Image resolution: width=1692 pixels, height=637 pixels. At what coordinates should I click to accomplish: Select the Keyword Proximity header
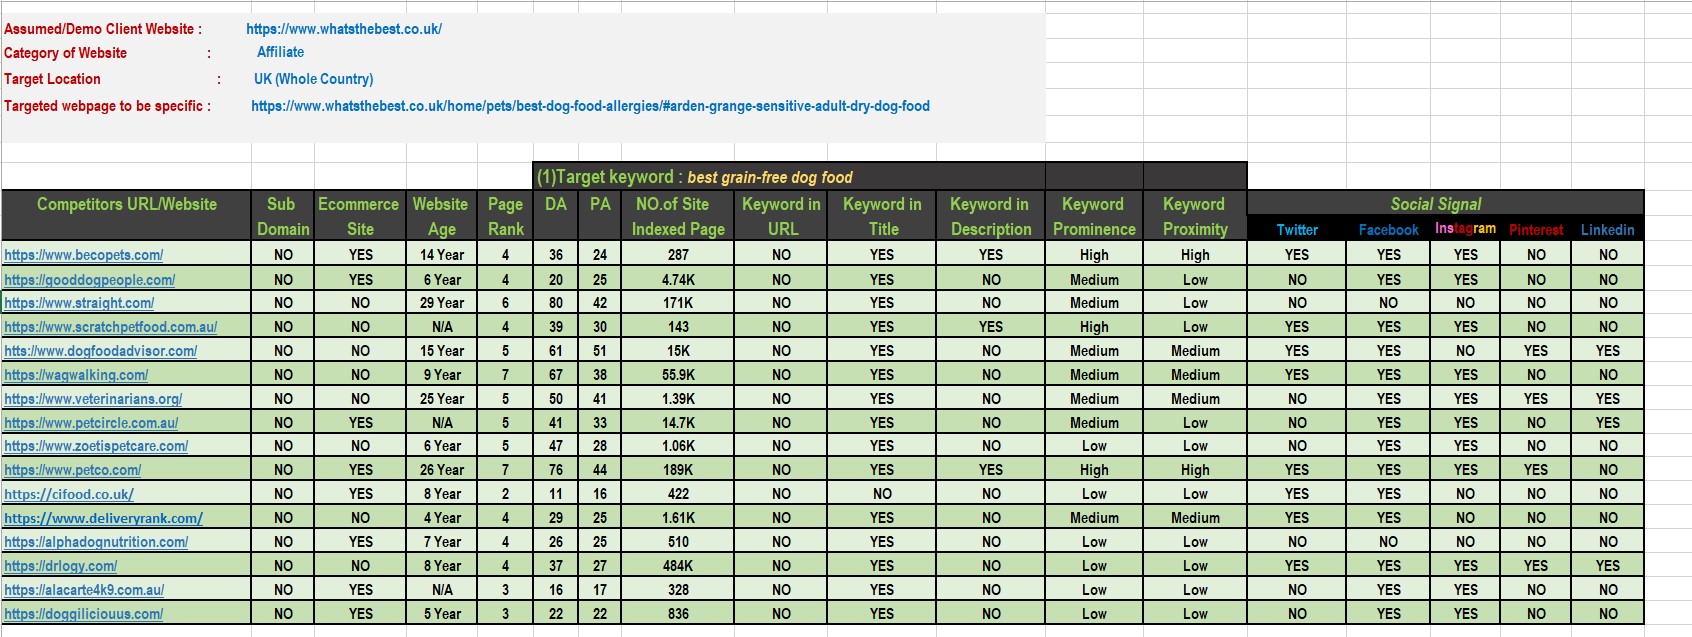(1195, 216)
